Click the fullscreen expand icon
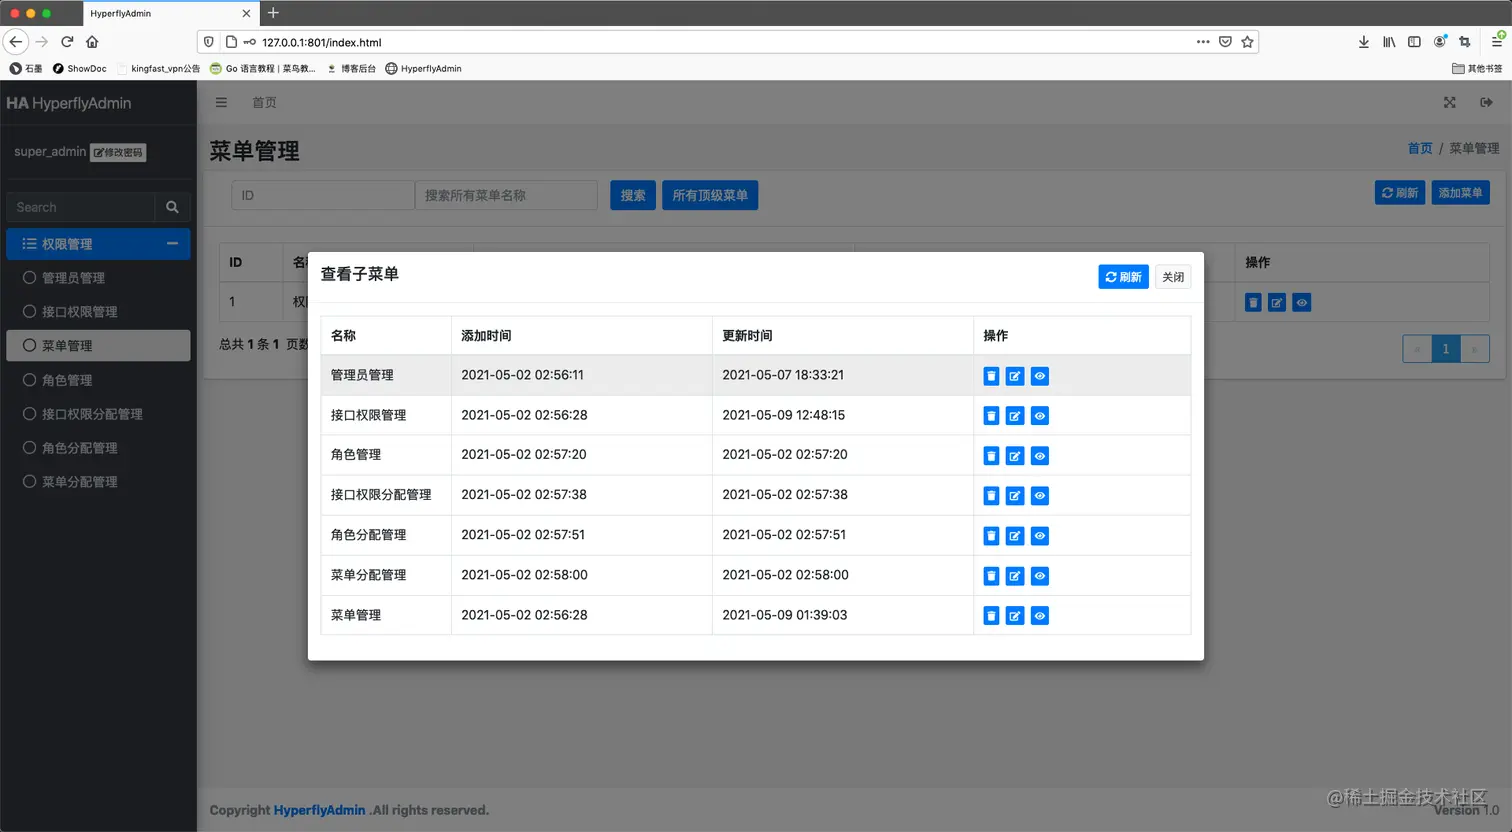Image resolution: width=1512 pixels, height=832 pixels. point(1450,102)
